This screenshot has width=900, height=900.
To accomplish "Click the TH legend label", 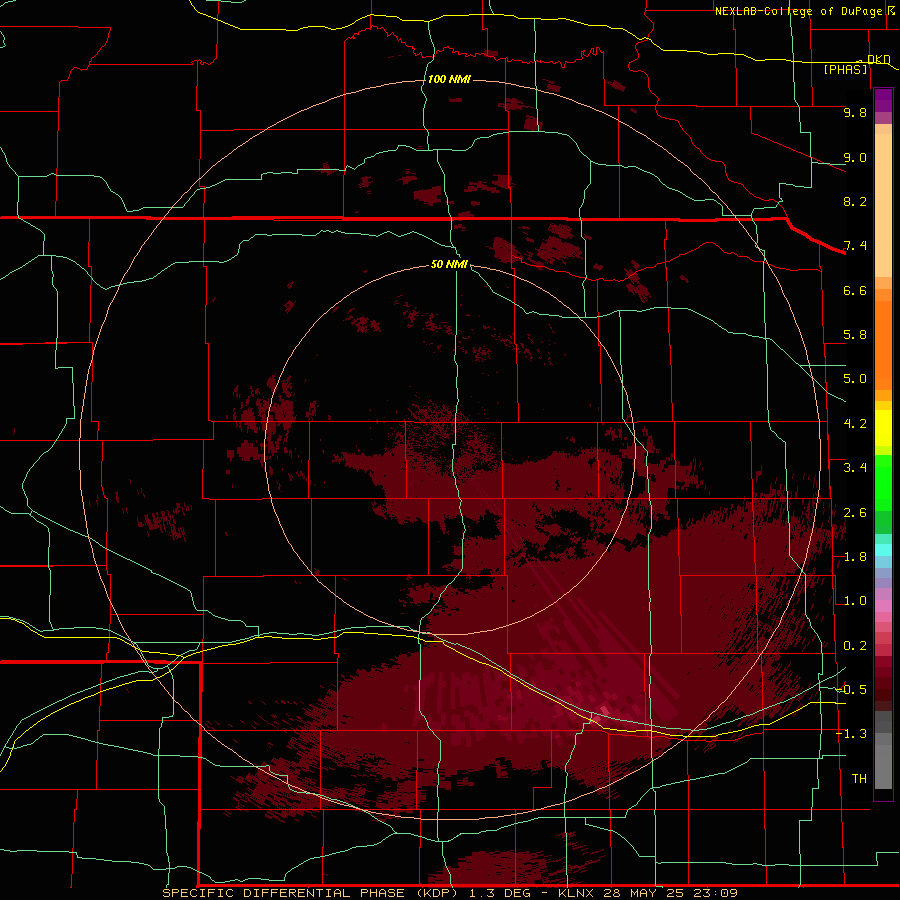I will pyautogui.click(x=859, y=779).
